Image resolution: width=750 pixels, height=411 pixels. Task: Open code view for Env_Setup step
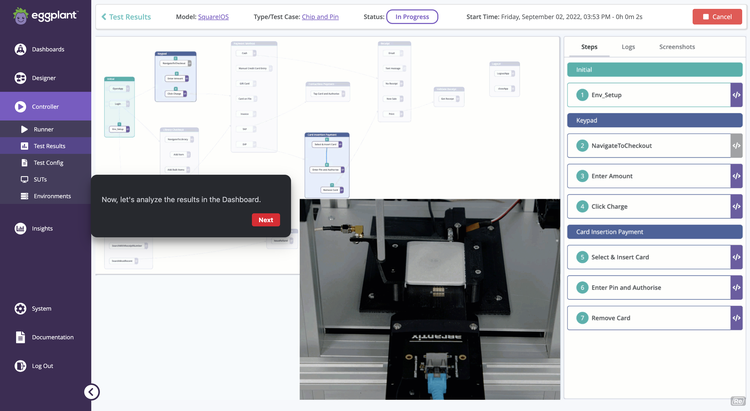[x=736, y=95]
